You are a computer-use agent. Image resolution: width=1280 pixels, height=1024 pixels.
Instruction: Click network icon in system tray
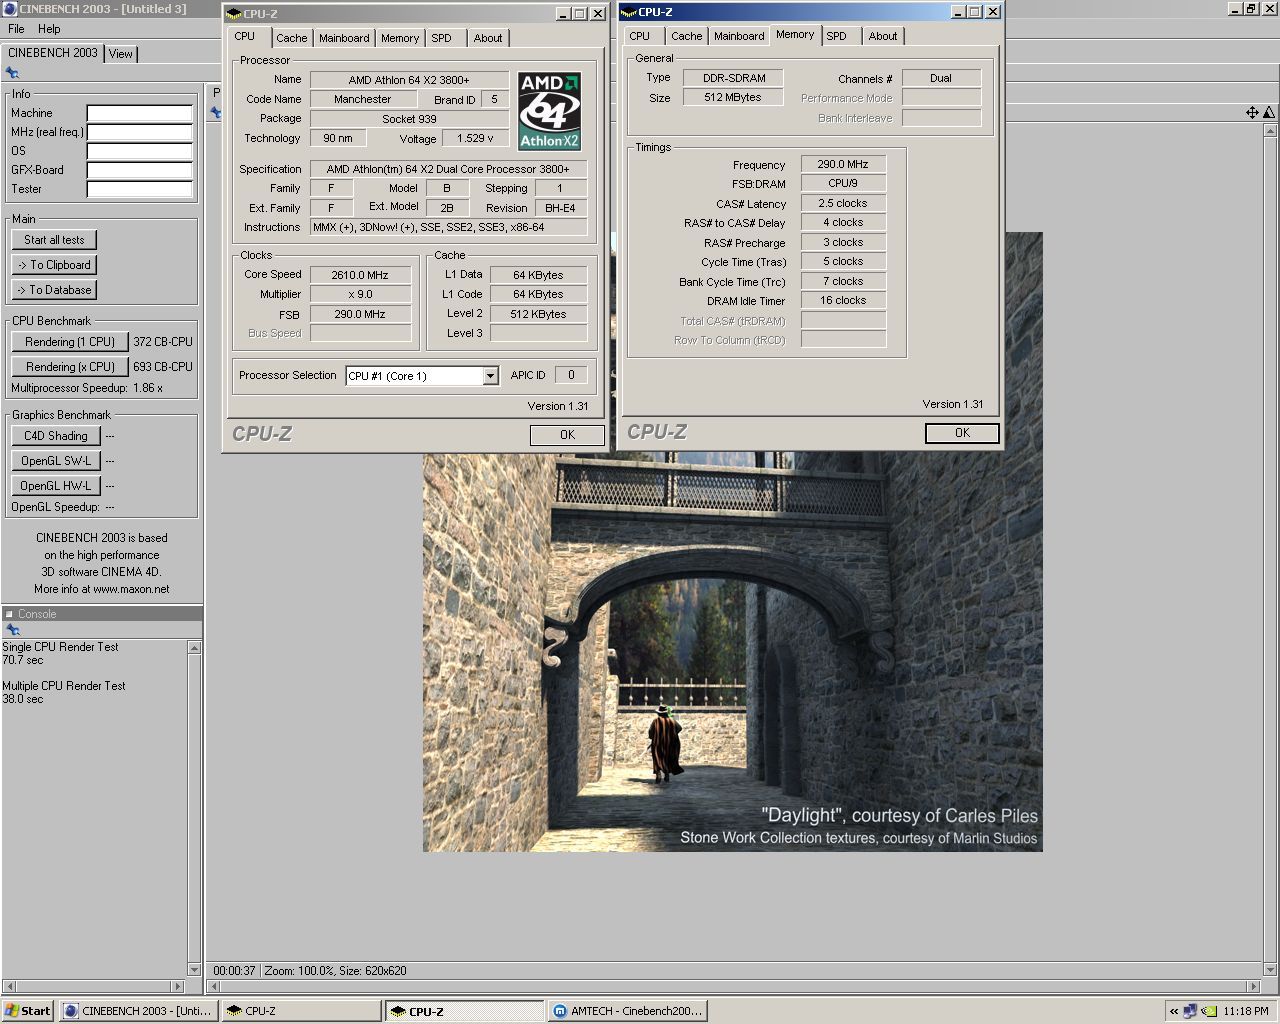1190,1011
